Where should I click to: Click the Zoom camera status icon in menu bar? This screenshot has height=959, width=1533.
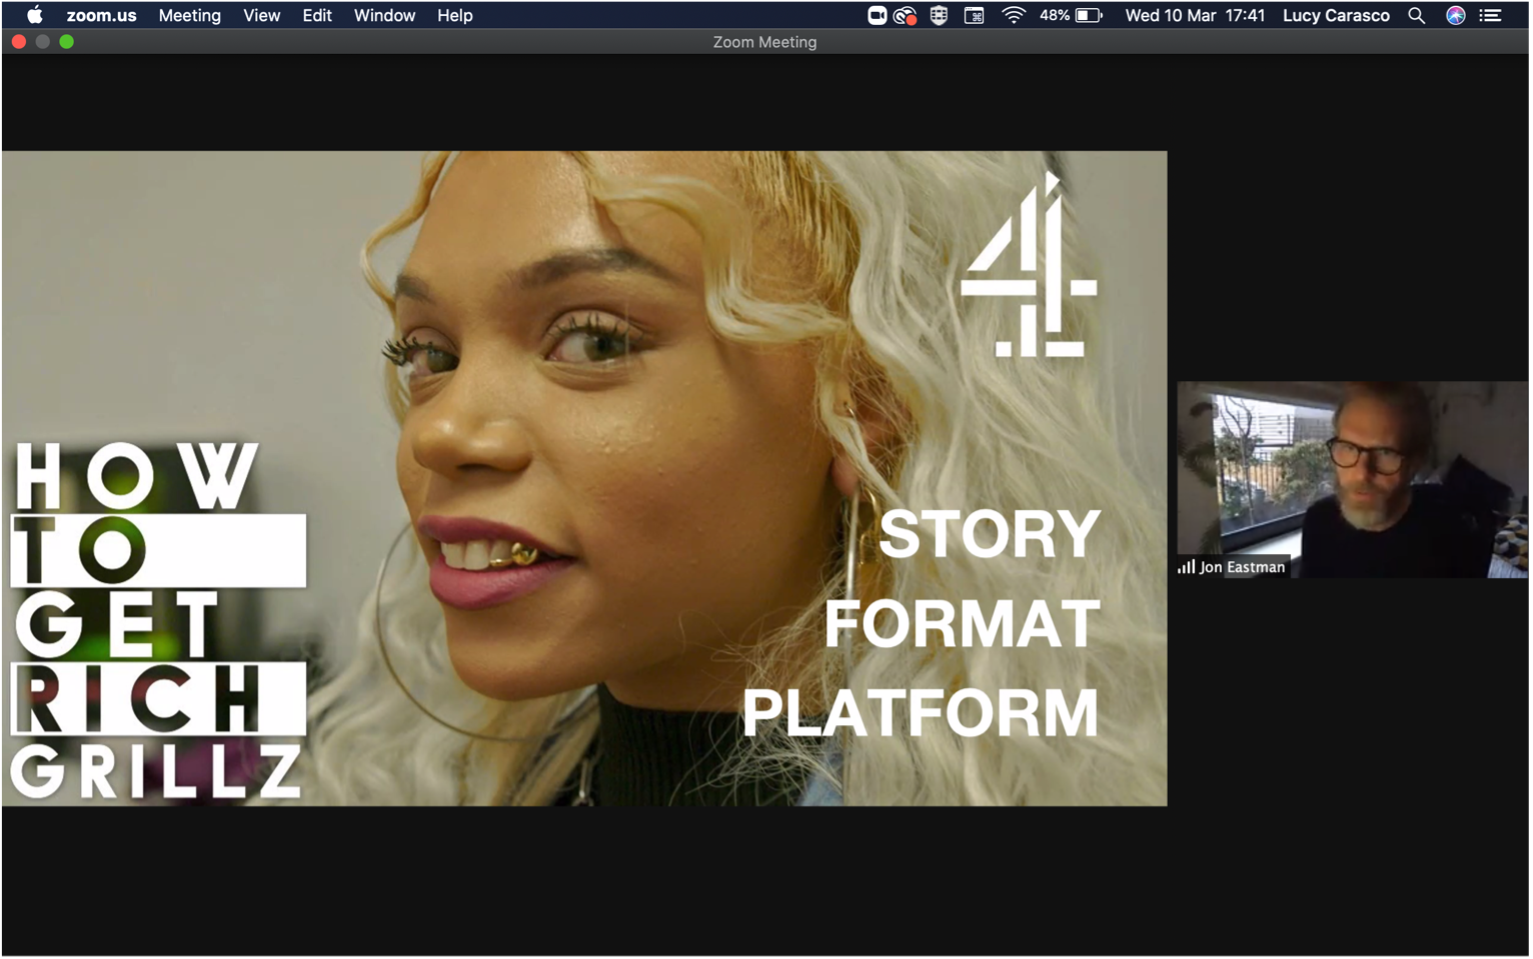coord(876,15)
